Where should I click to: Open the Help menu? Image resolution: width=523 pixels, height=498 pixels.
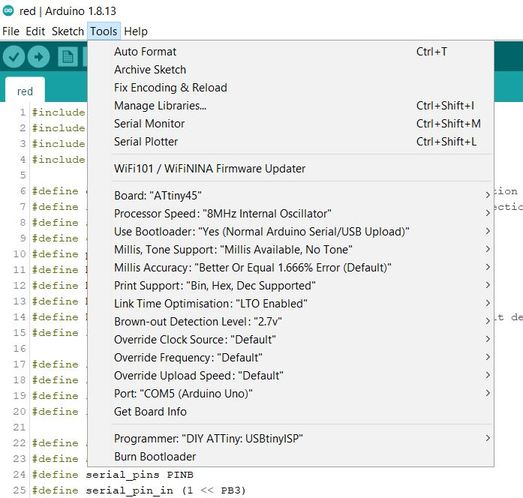tap(136, 31)
